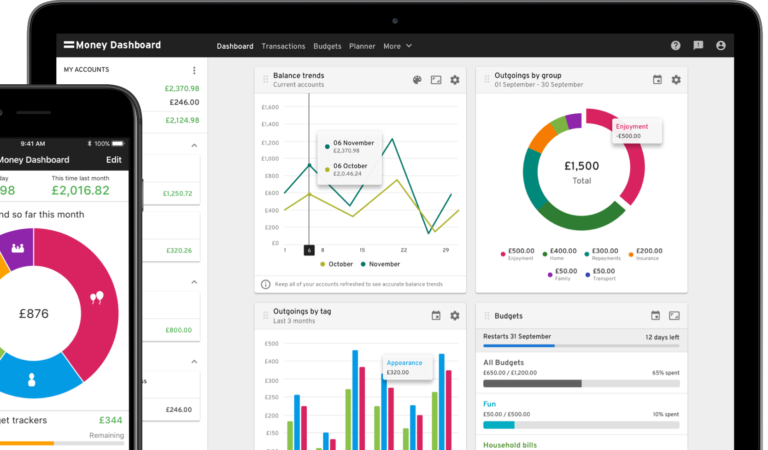Toggle the £50.00 Transport legend entry
This screenshot has height=450, width=768.
click(600, 274)
